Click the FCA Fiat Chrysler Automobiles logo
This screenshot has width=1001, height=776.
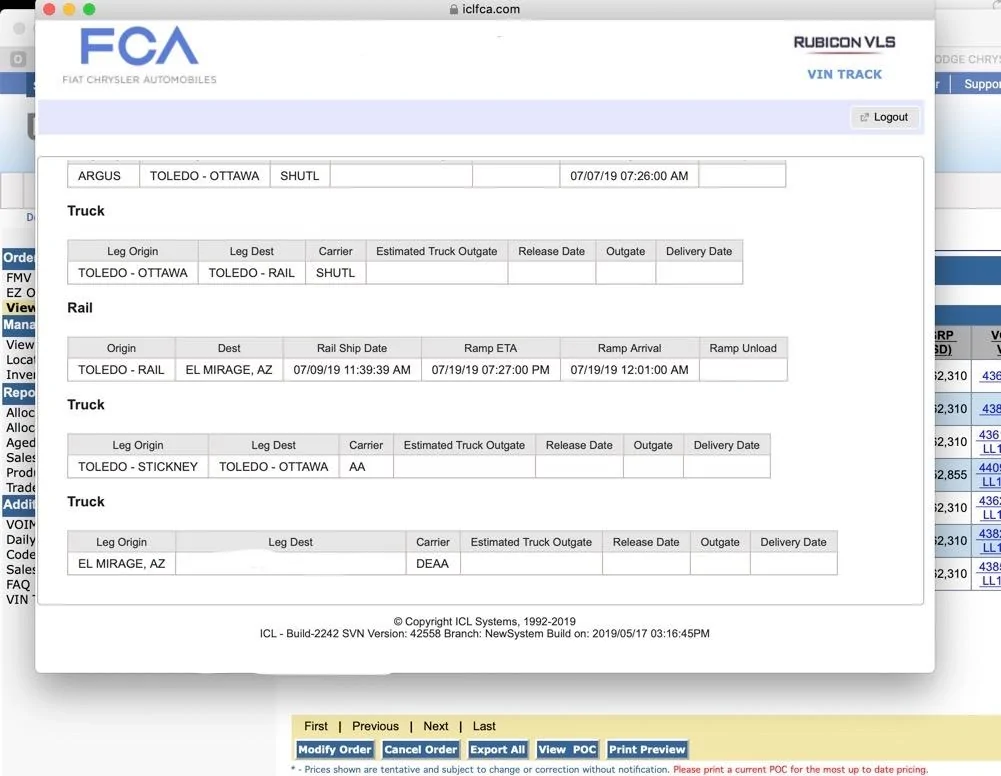coord(139,56)
